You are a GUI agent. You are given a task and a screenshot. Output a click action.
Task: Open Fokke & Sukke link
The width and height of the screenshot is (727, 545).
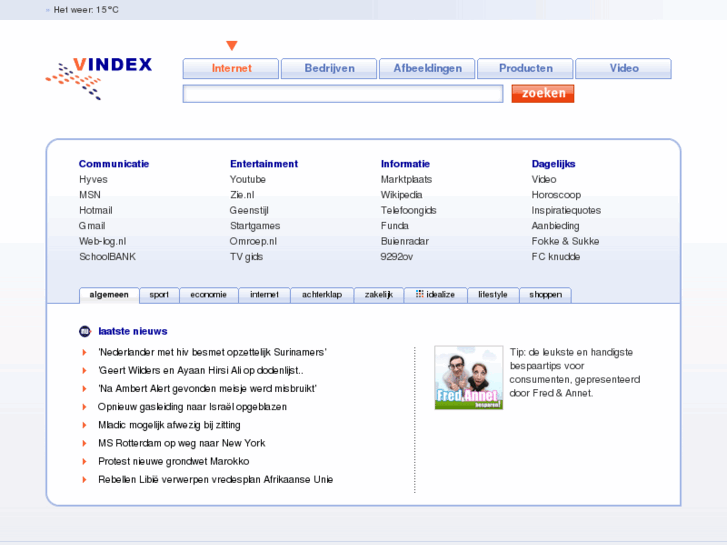point(565,242)
